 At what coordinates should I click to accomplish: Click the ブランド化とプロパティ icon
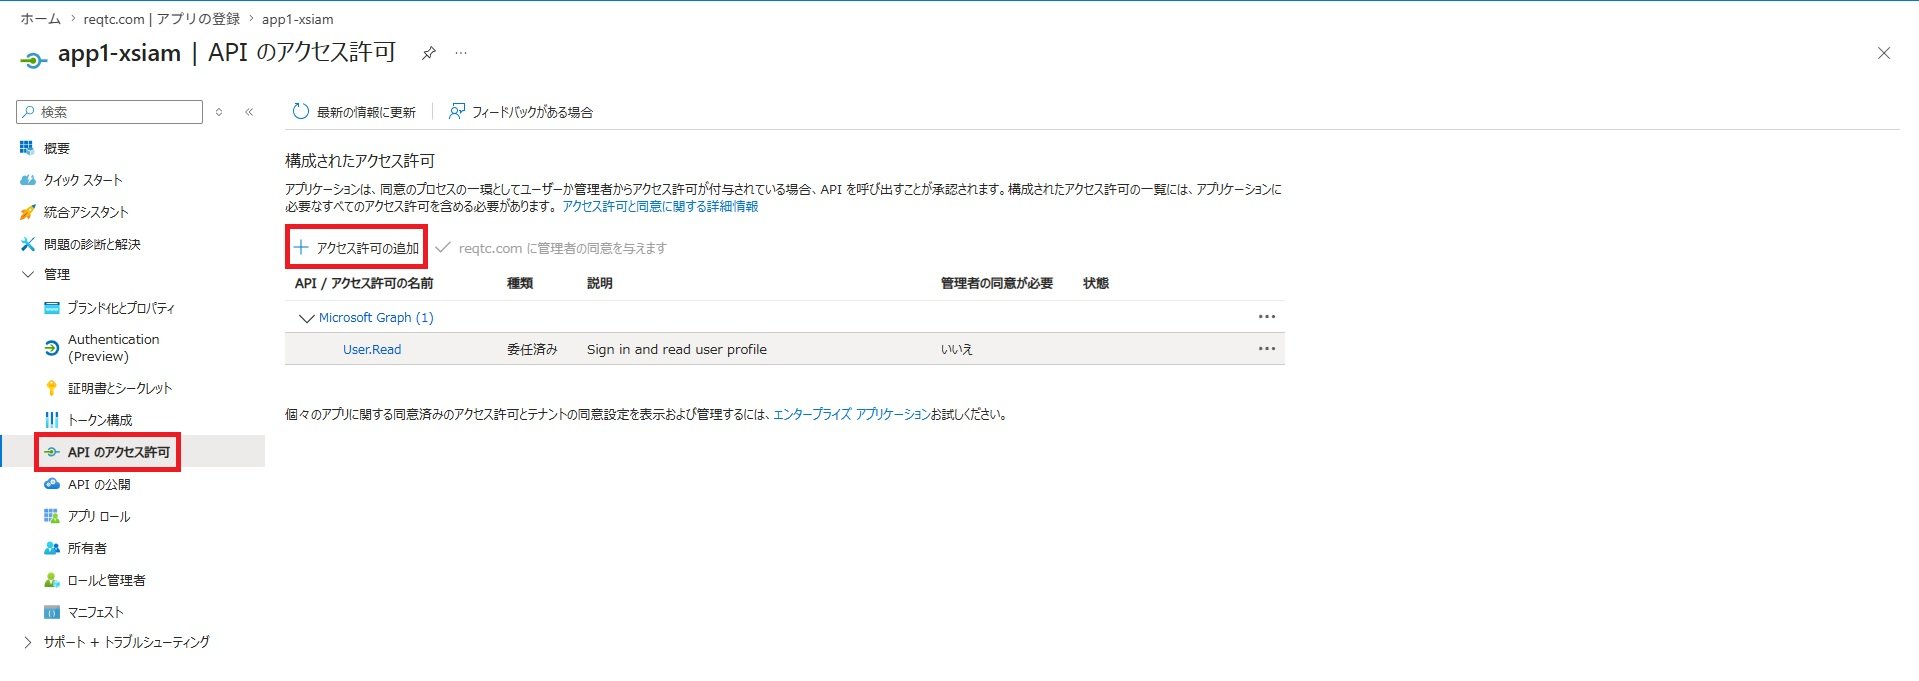tap(52, 308)
